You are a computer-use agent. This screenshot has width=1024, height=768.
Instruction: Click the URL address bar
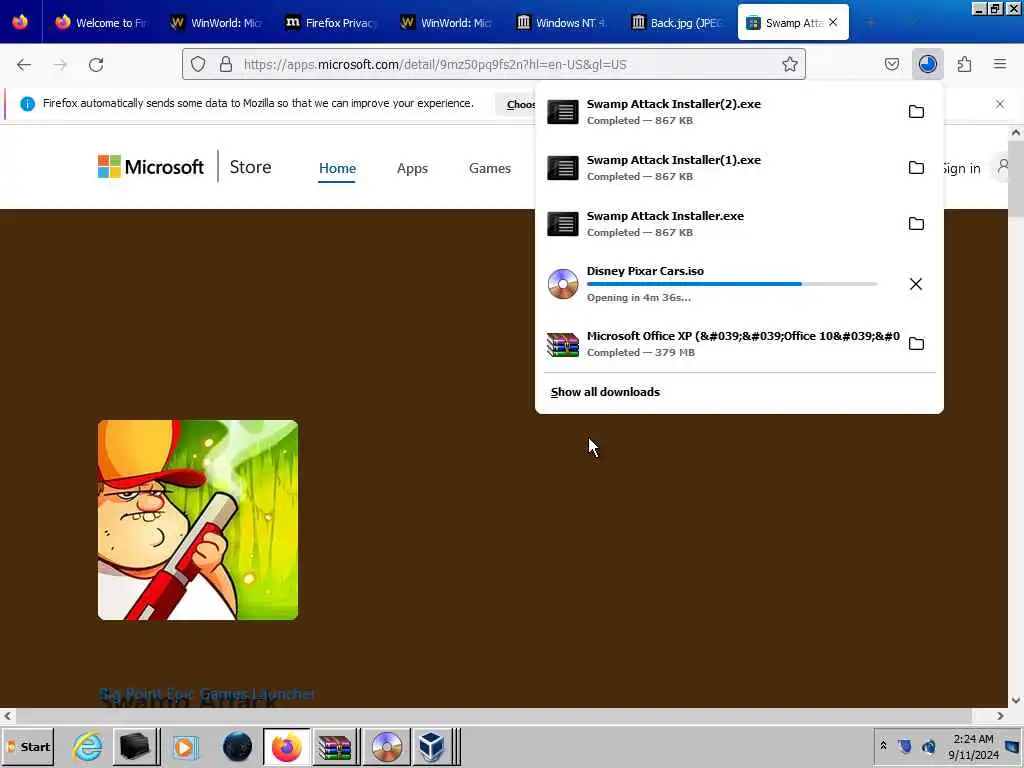point(496,64)
